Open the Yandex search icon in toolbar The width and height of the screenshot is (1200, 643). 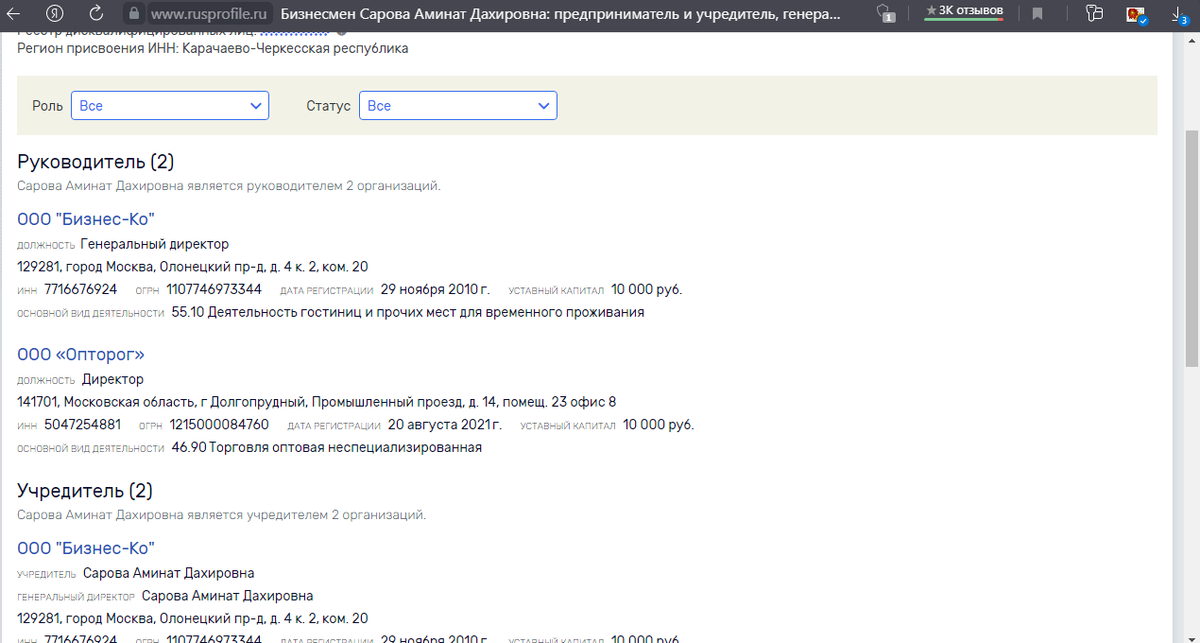pos(55,14)
